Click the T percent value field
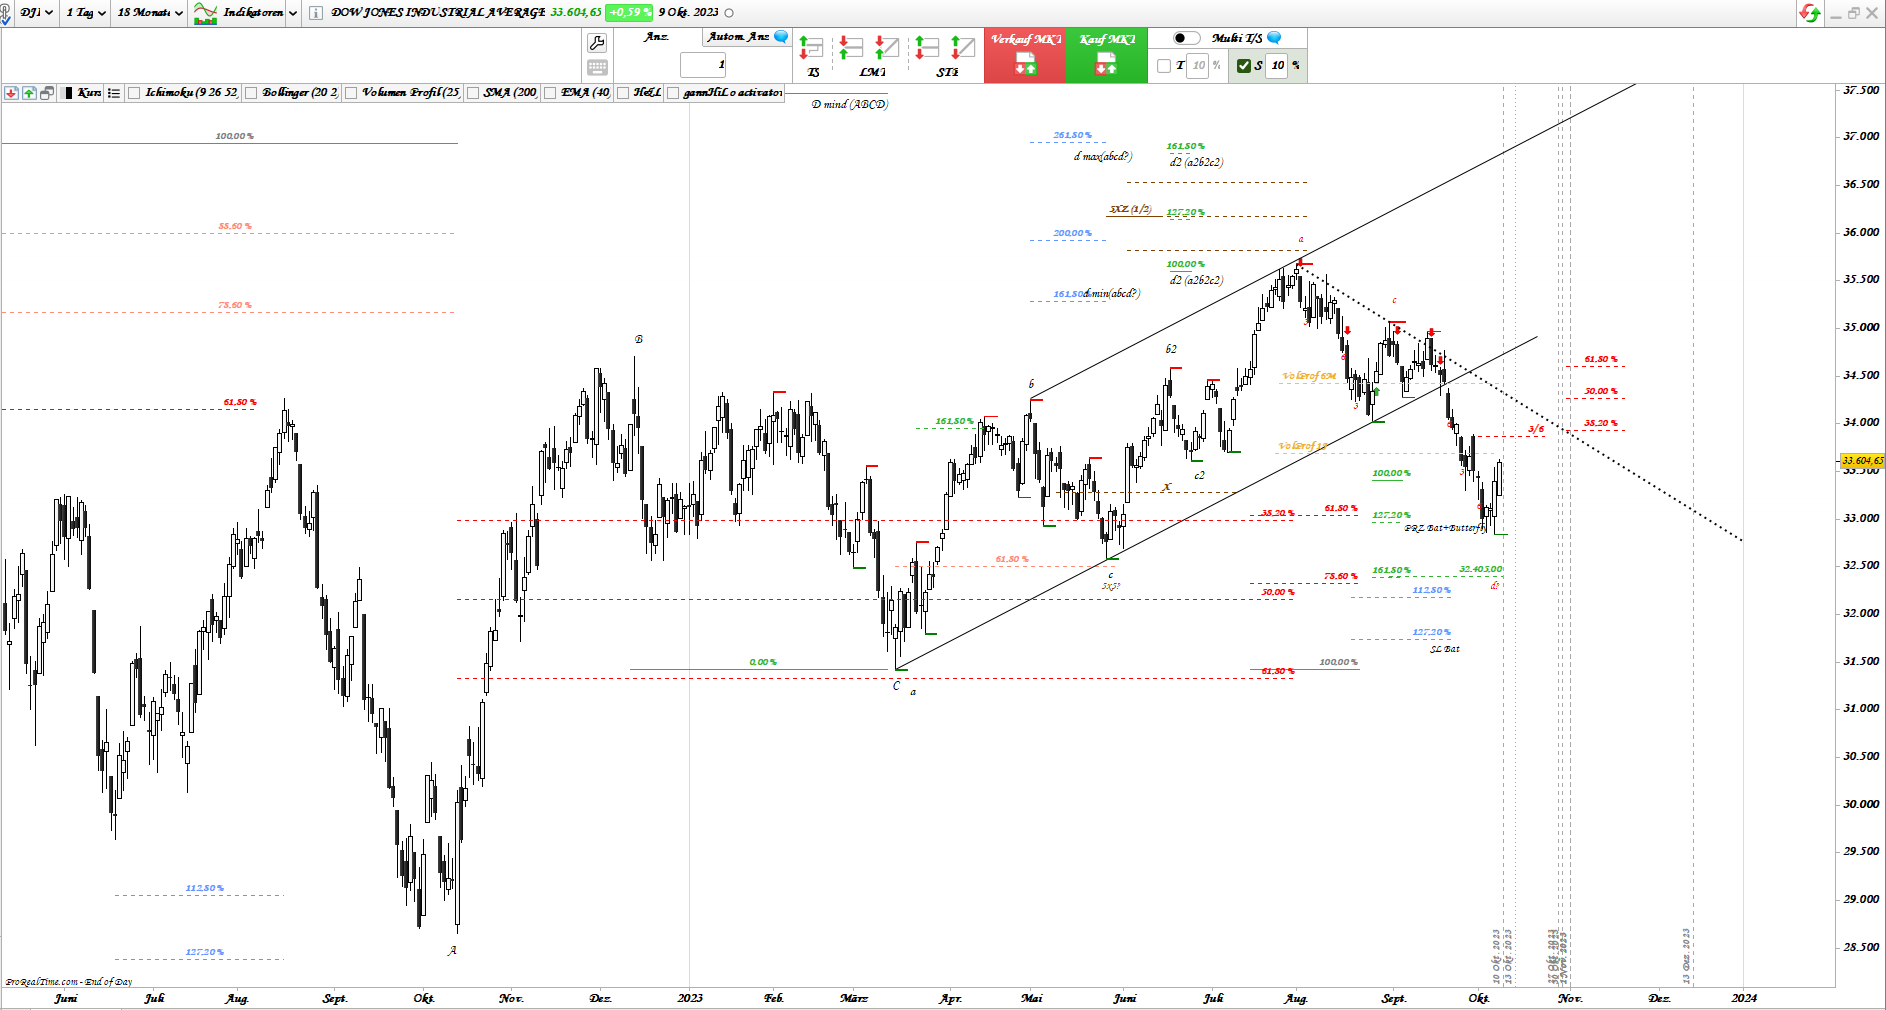Screen dimensions: 1886x1010 [x=1198, y=66]
